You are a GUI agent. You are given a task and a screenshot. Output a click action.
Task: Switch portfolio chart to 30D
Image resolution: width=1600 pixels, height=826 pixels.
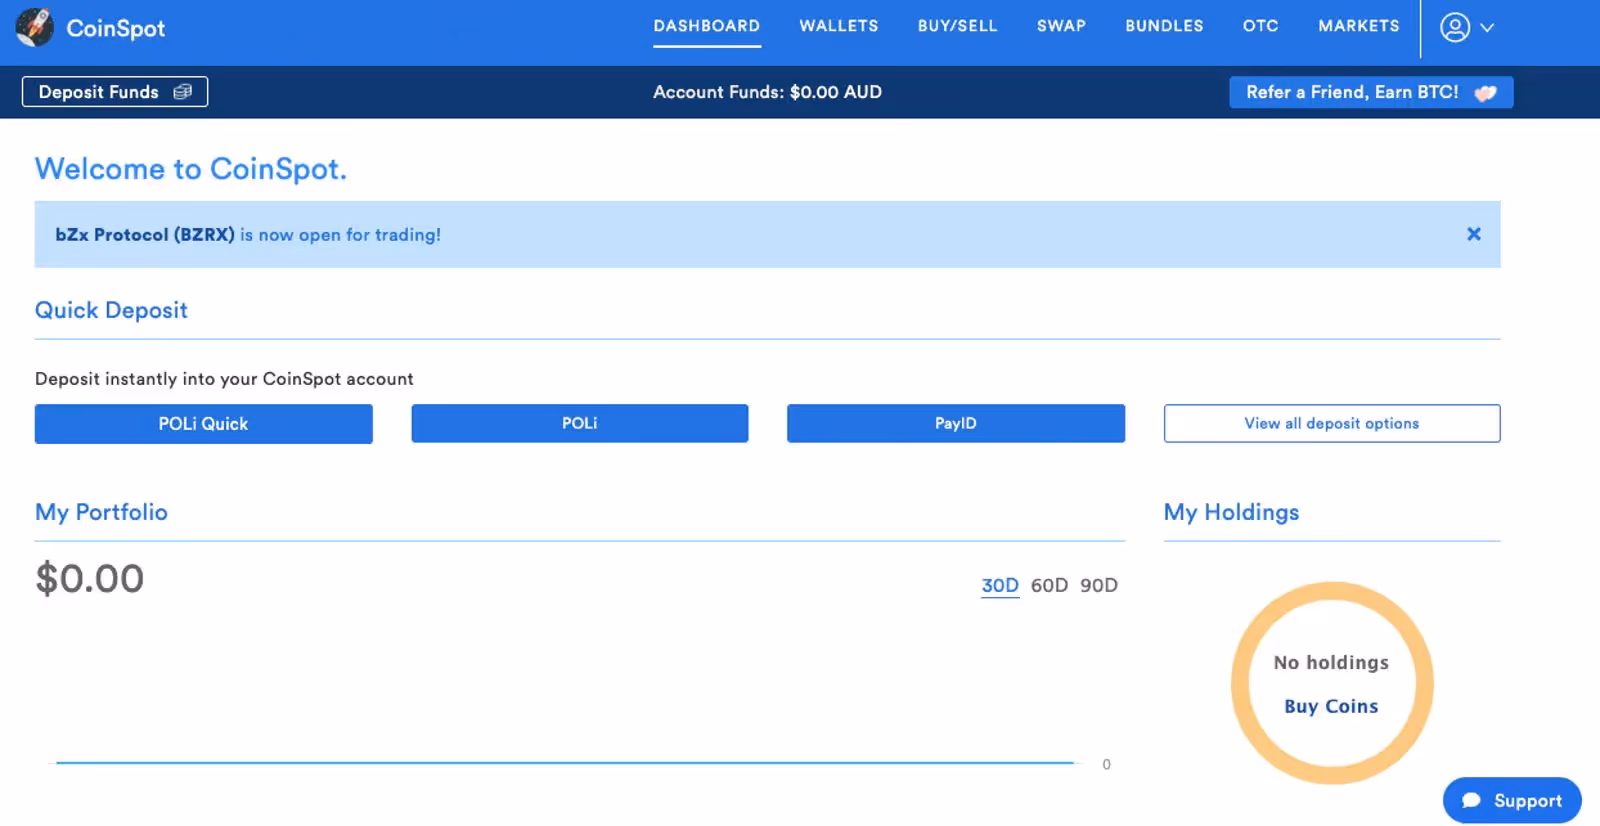pos(1000,586)
